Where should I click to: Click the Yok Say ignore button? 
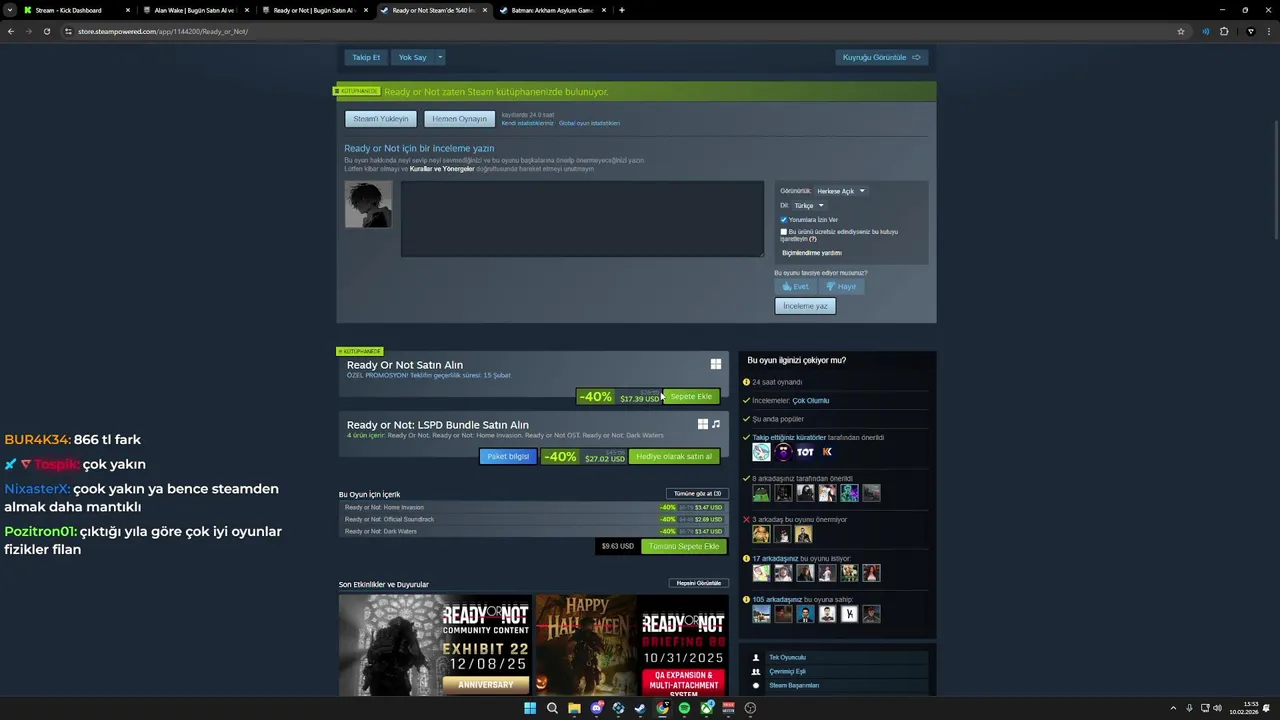click(412, 57)
